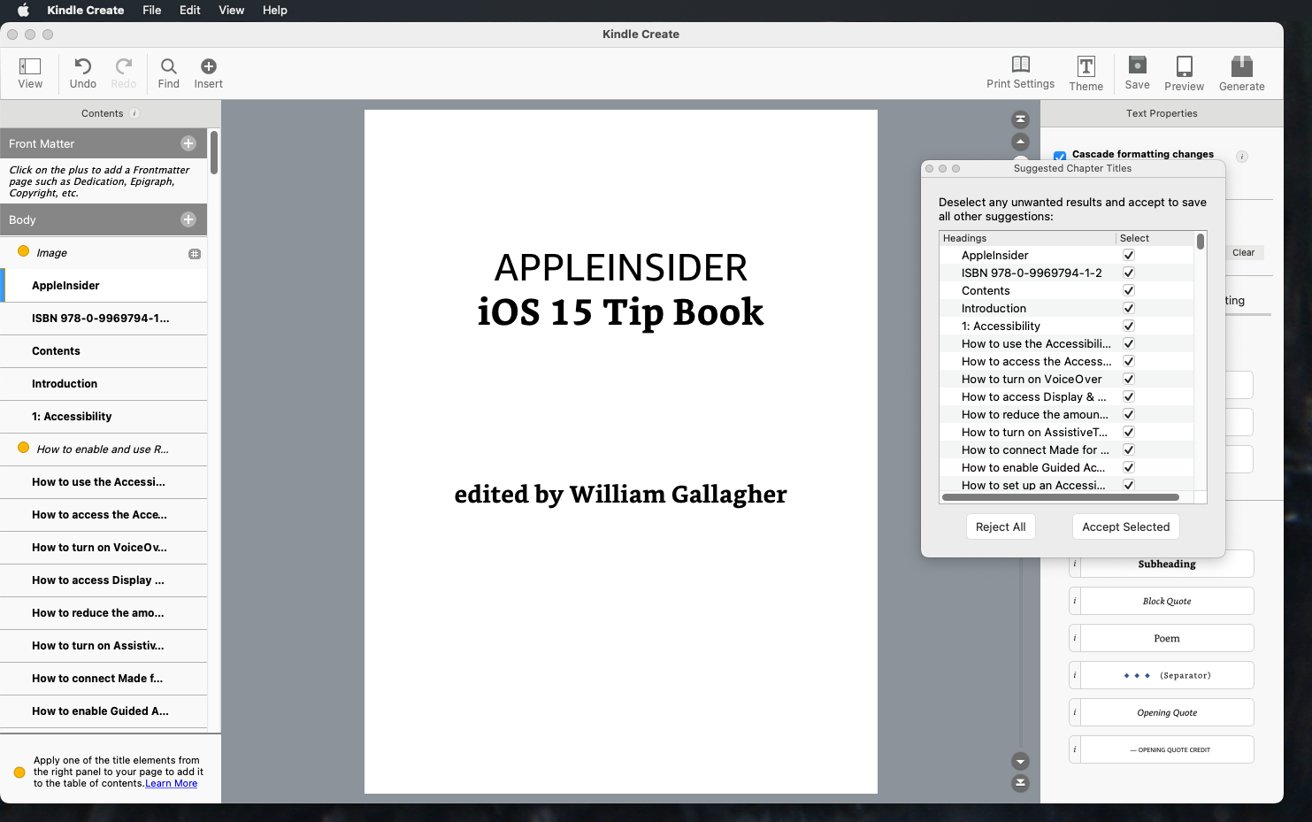The height and width of the screenshot is (822, 1312).
Task: Open the Learn More link
Action: tap(171, 783)
